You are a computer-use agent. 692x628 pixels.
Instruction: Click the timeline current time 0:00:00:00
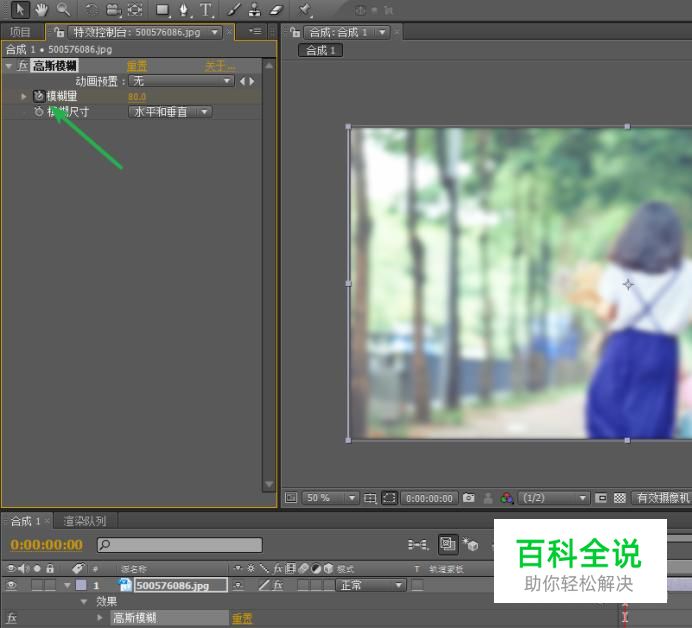click(x=47, y=545)
